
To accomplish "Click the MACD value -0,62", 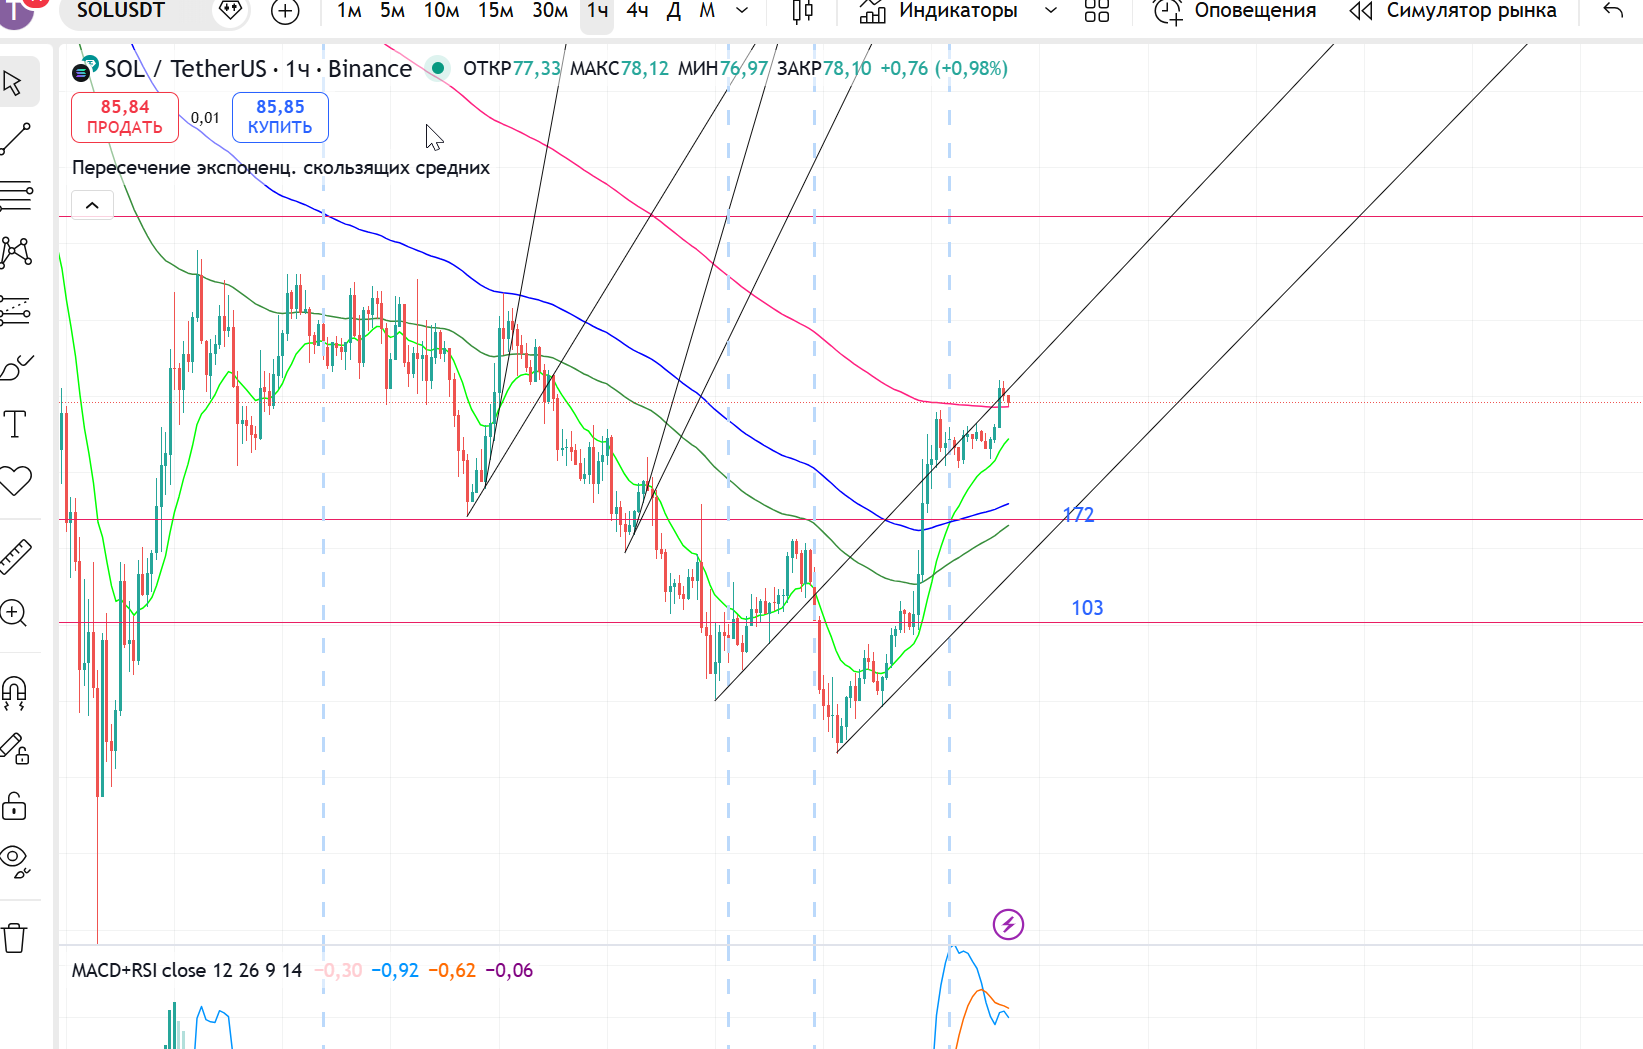I will (x=452, y=970).
